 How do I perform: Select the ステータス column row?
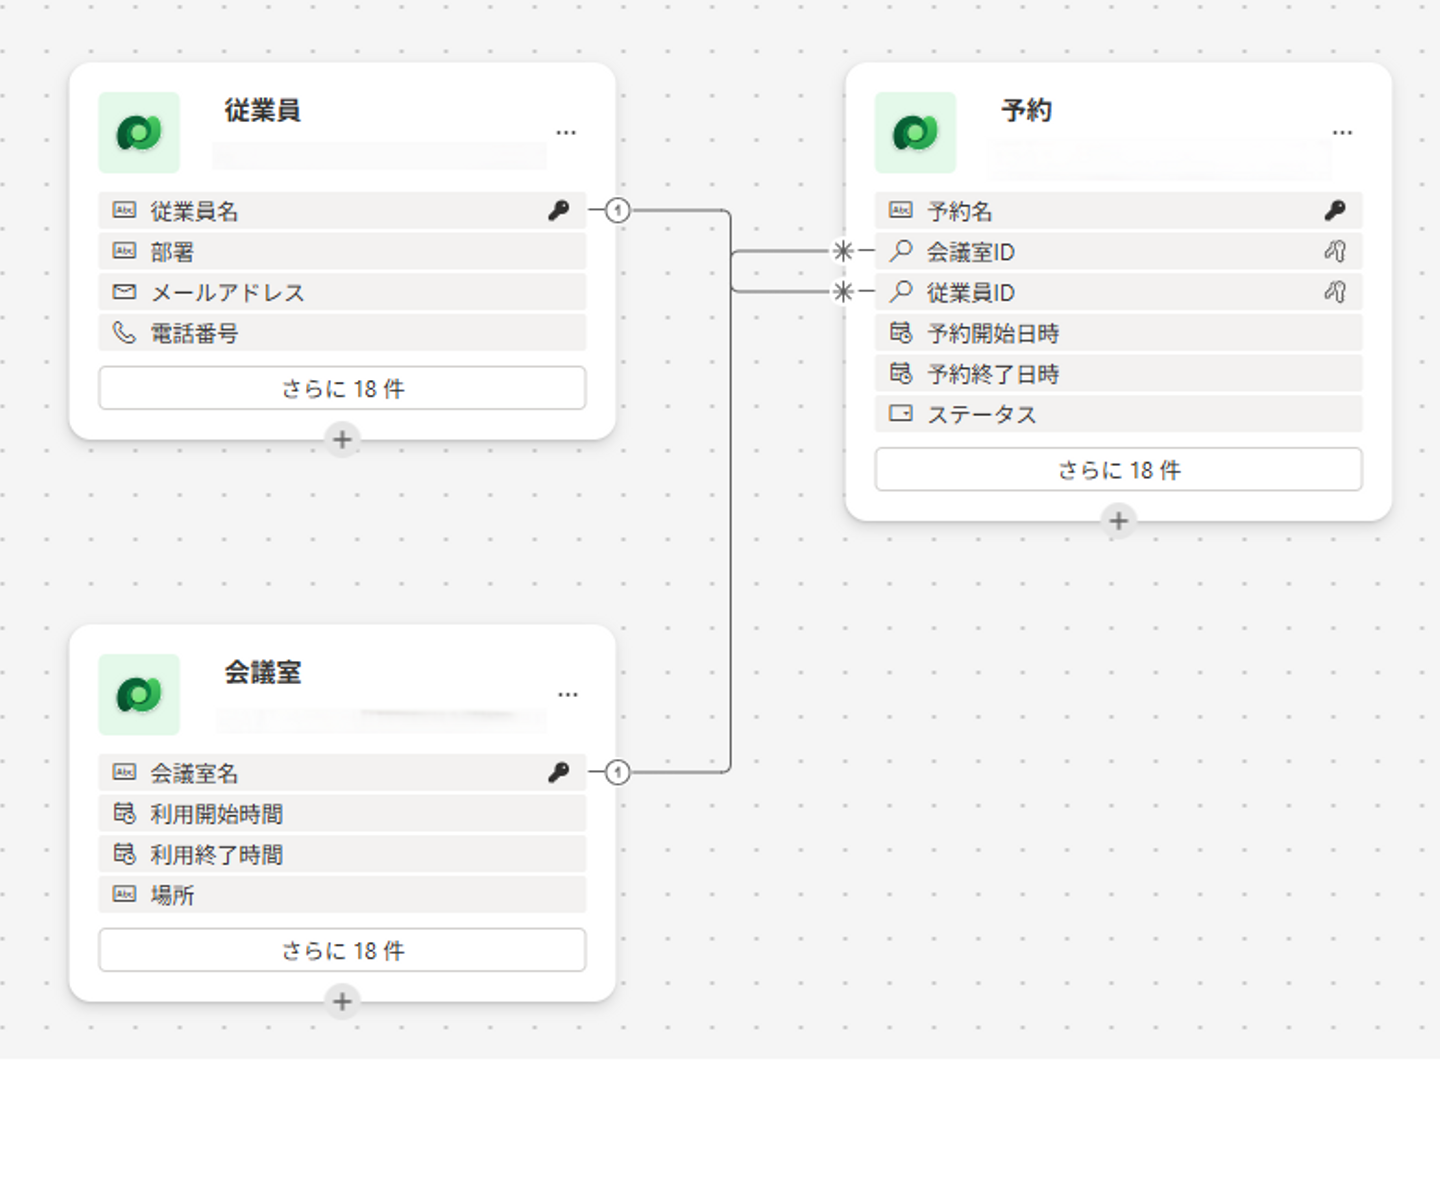(1118, 414)
